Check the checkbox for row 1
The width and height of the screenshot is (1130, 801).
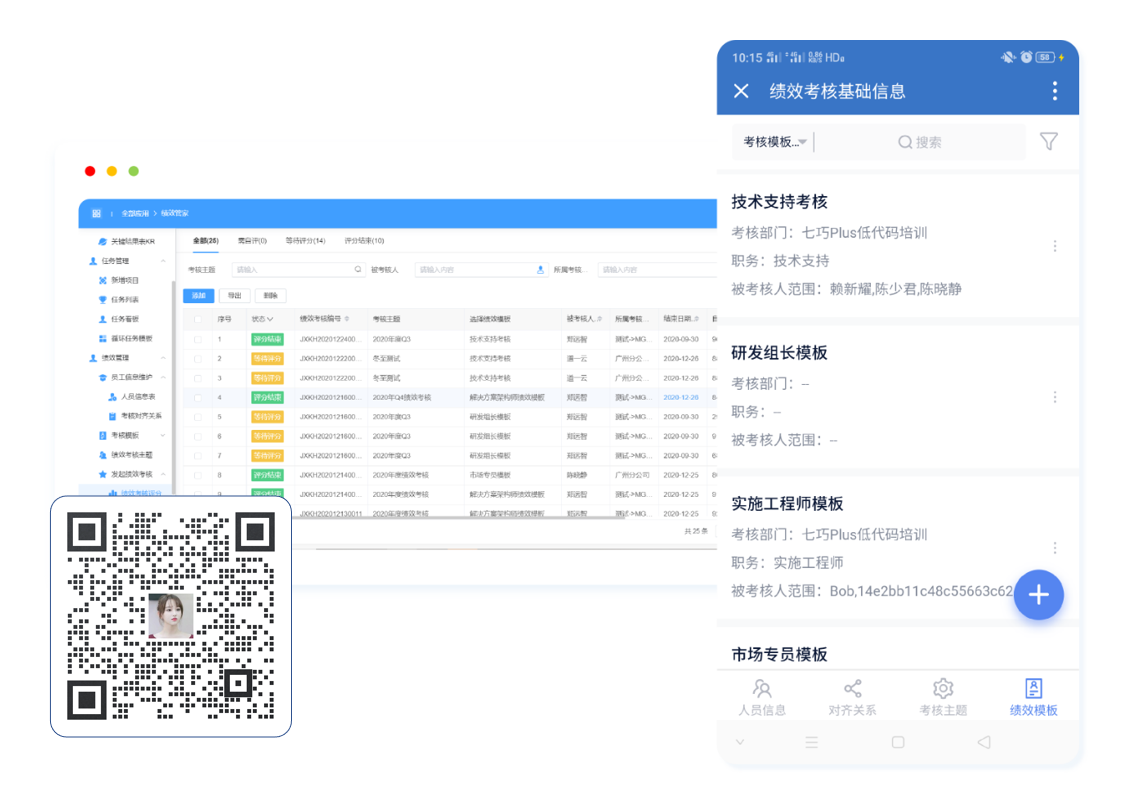[198, 339]
